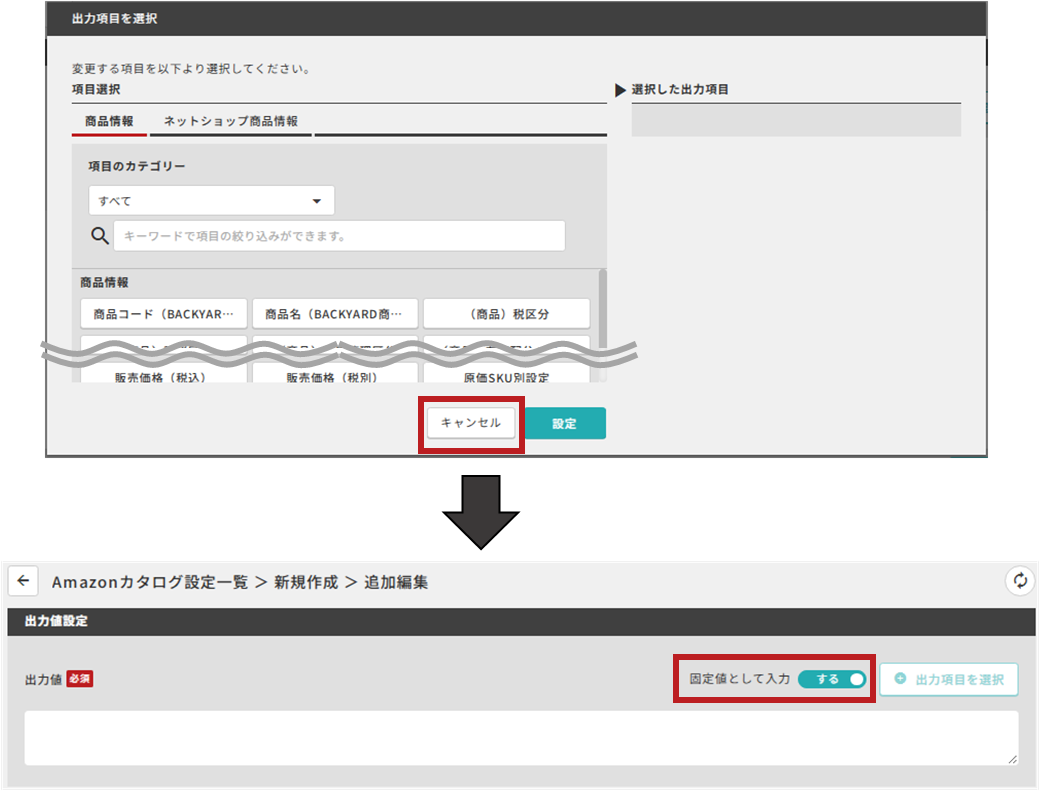Select the 原価SKU別設定 item
The height and width of the screenshot is (791, 1040).
(x=507, y=375)
